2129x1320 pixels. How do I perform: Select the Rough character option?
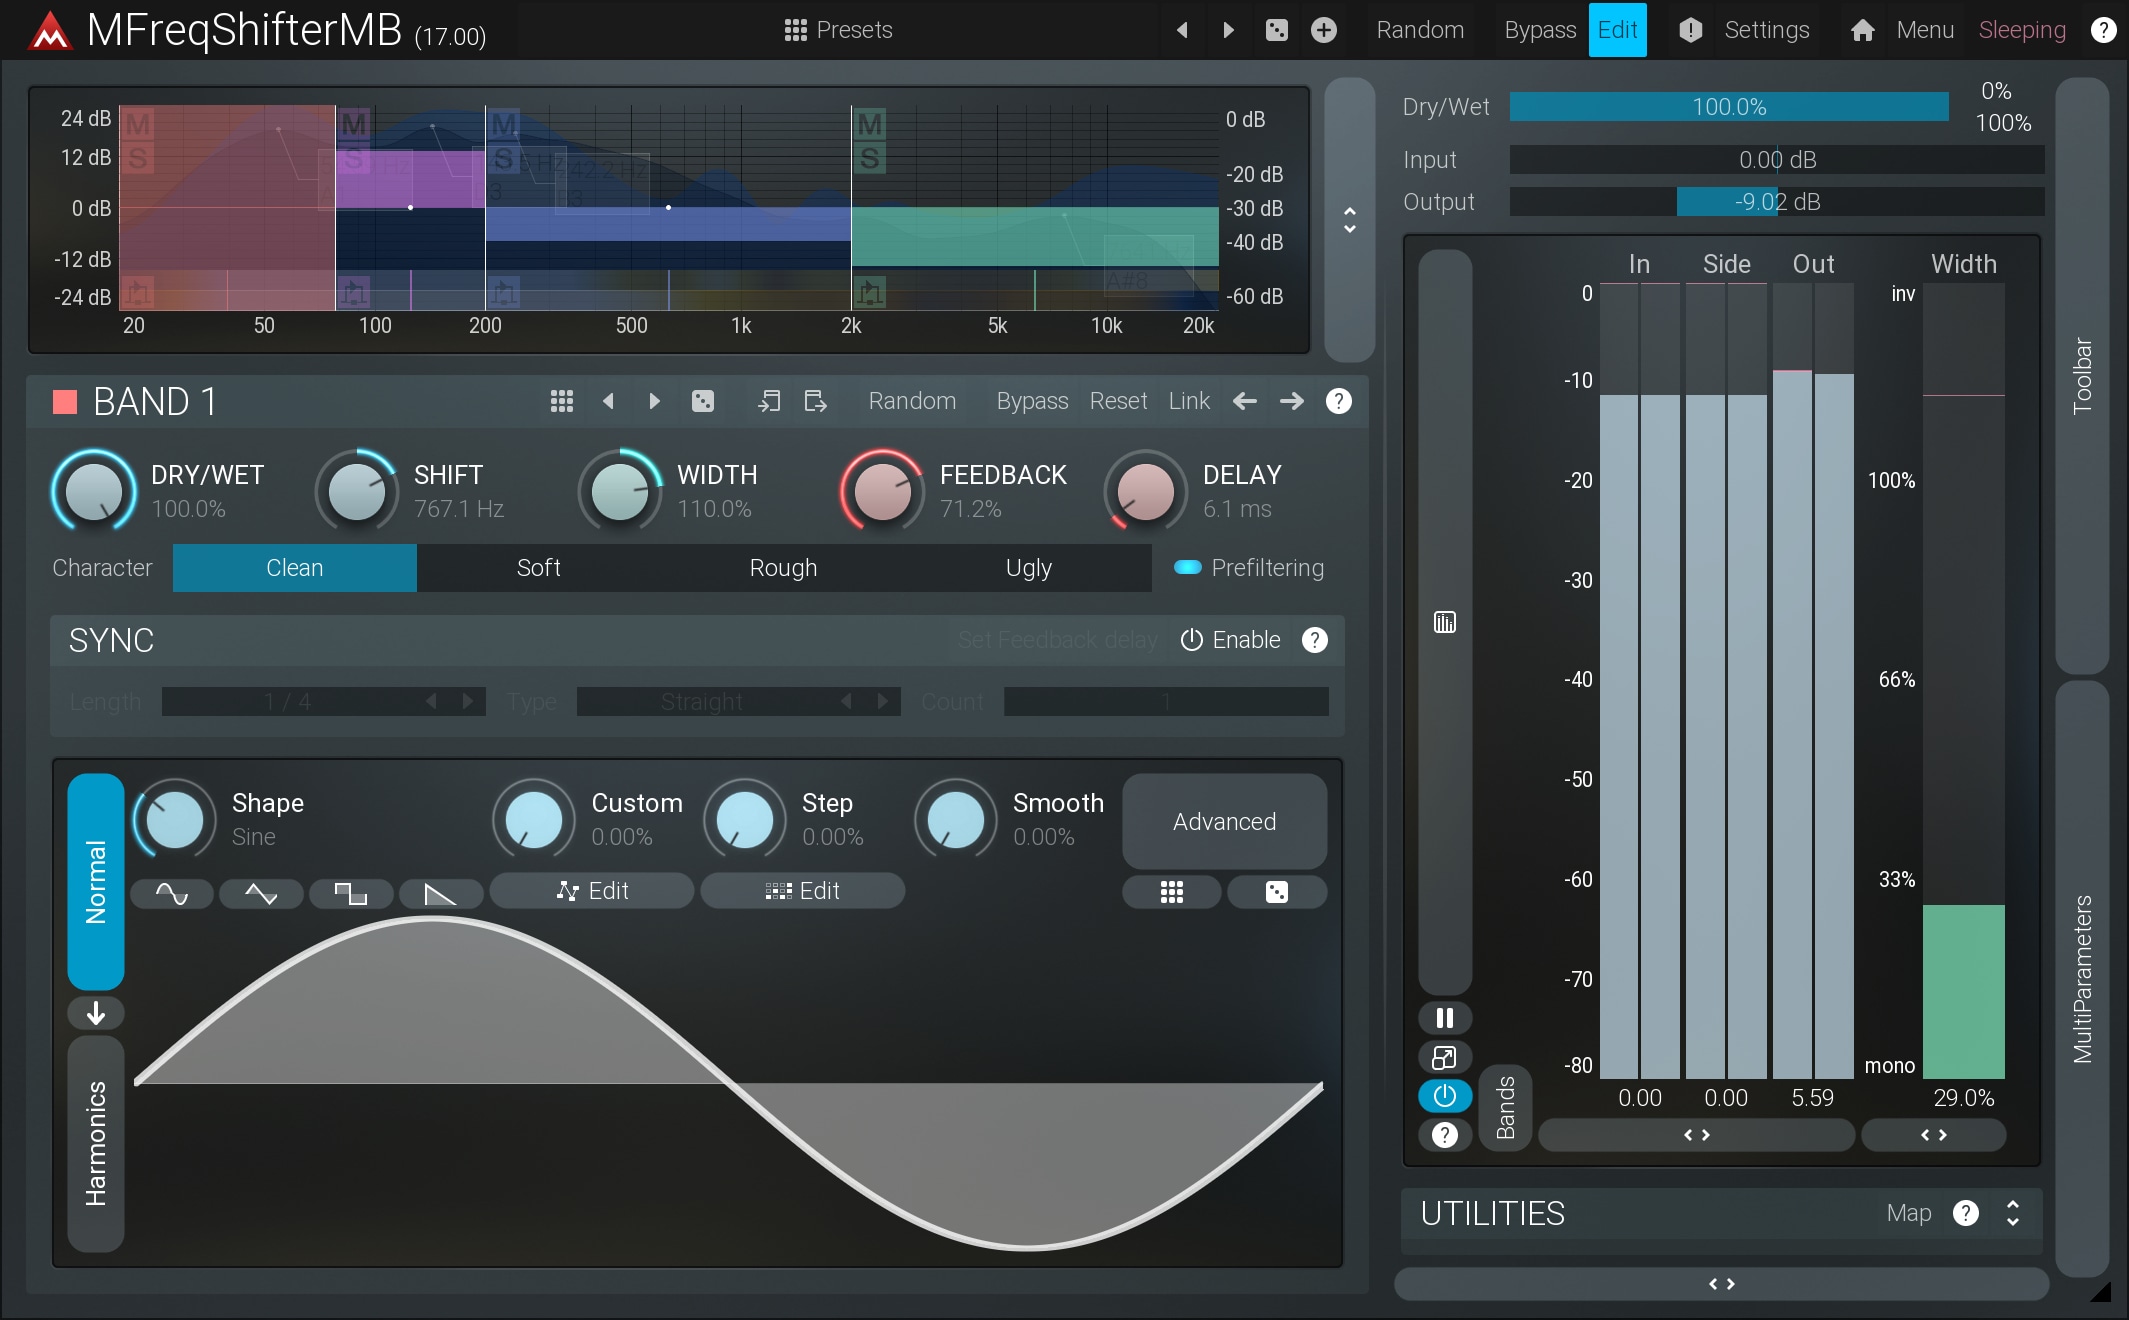[x=783, y=568]
